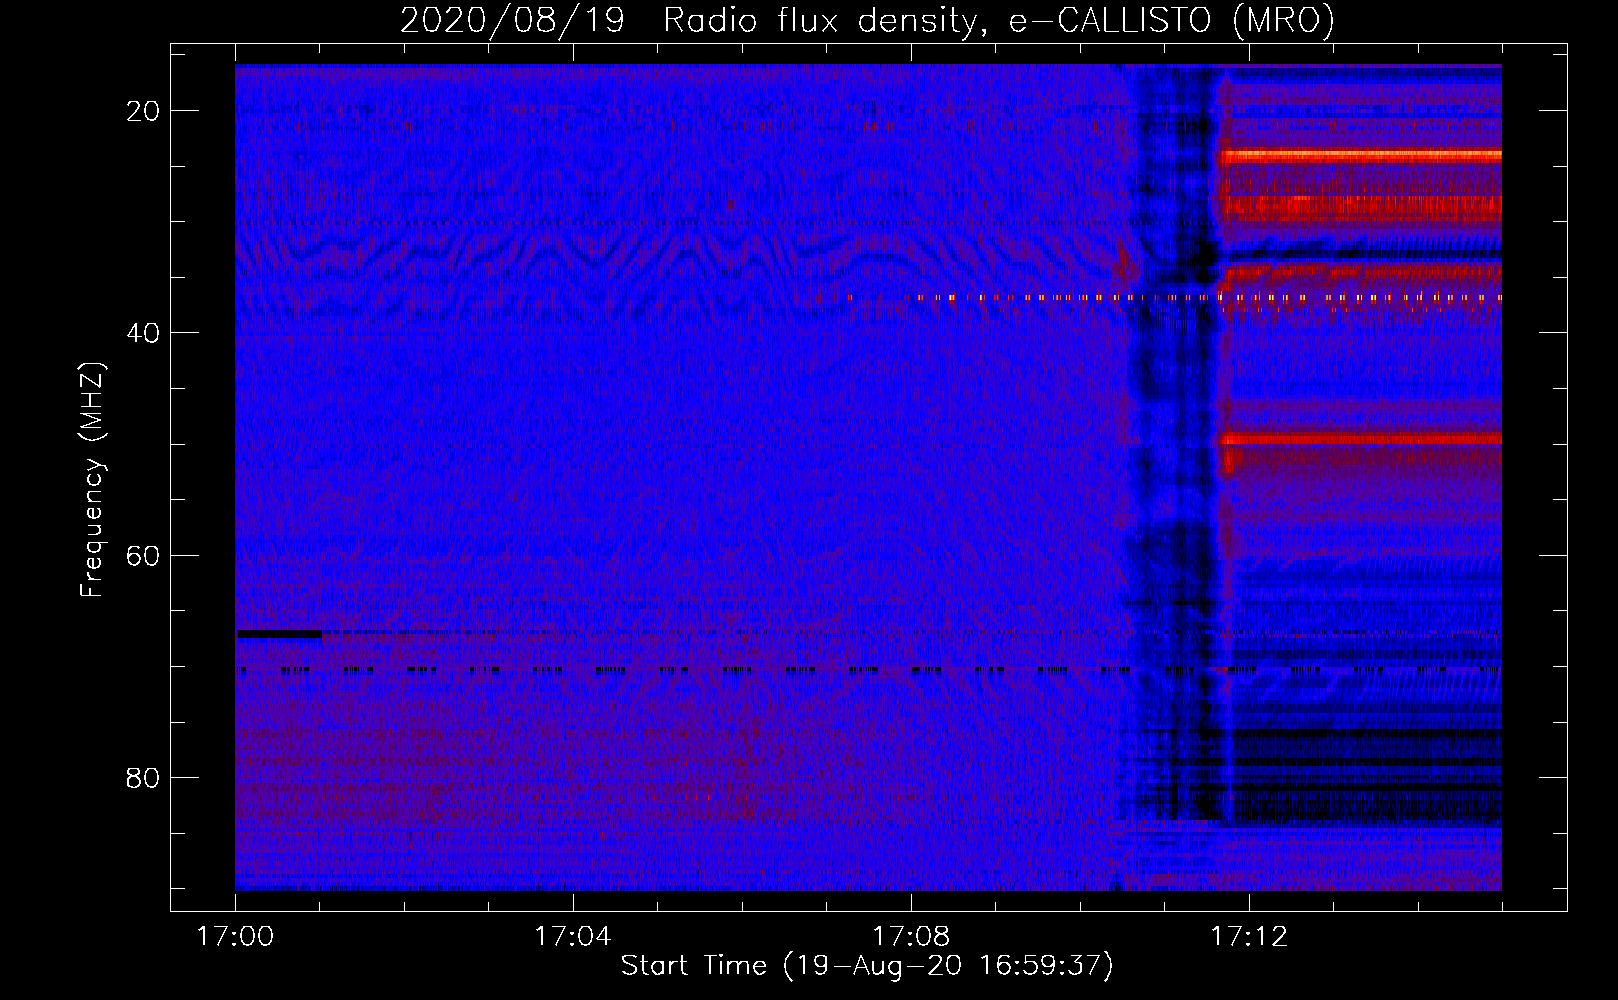Click the '17:08' time tick label
The width and height of the screenshot is (1618, 1000).
[911, 937]
